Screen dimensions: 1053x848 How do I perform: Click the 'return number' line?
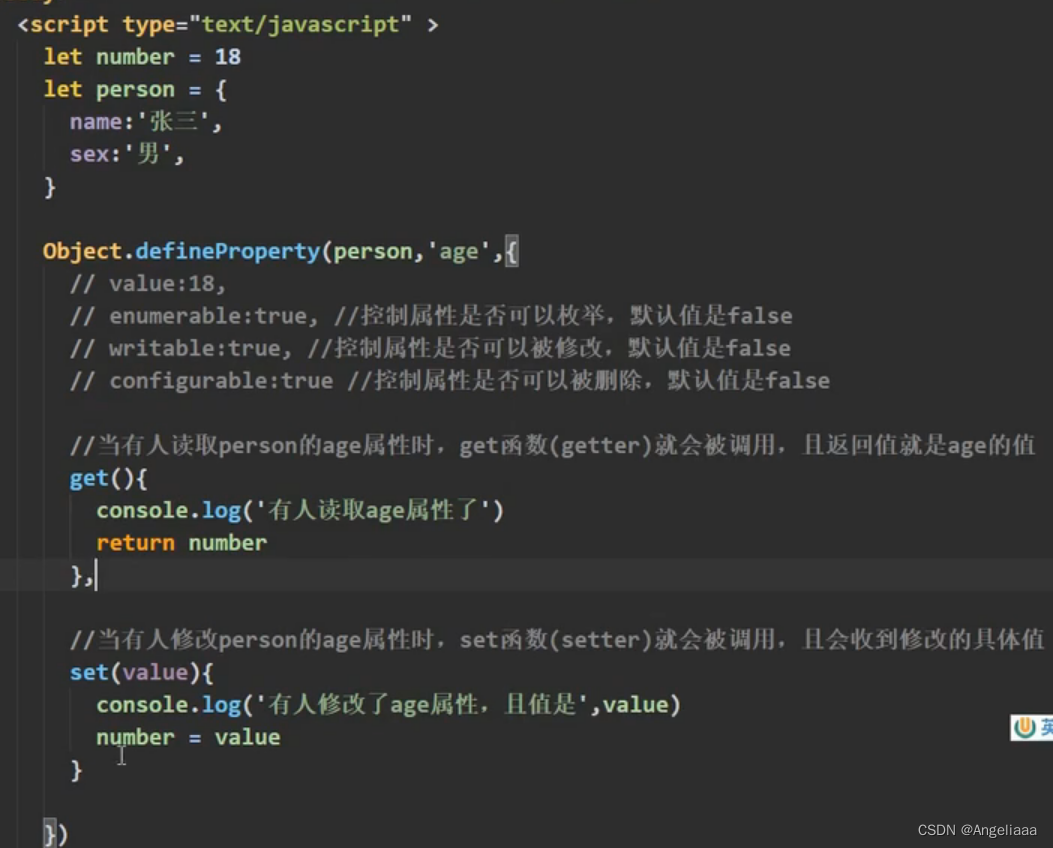tap(181, 543)
